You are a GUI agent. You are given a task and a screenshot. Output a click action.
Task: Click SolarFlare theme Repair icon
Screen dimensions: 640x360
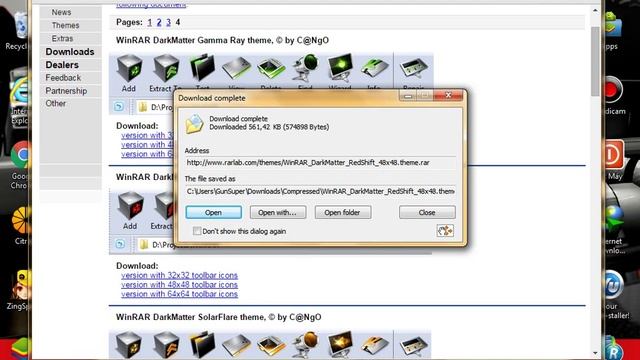click(x=413, y=346)
